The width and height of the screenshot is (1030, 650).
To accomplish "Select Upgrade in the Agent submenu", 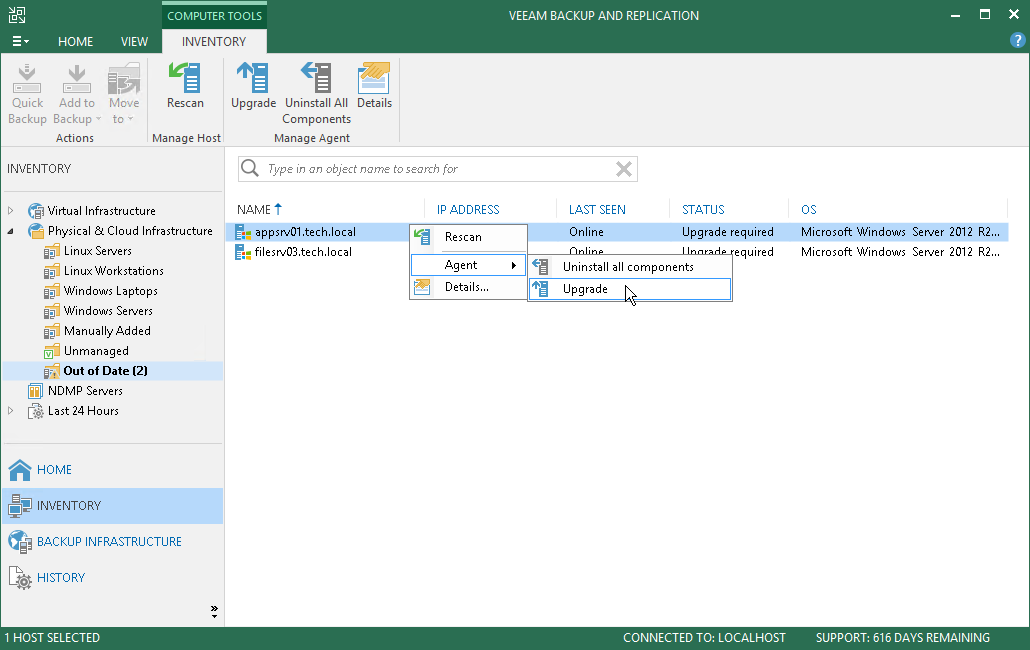I will (630, 289).
